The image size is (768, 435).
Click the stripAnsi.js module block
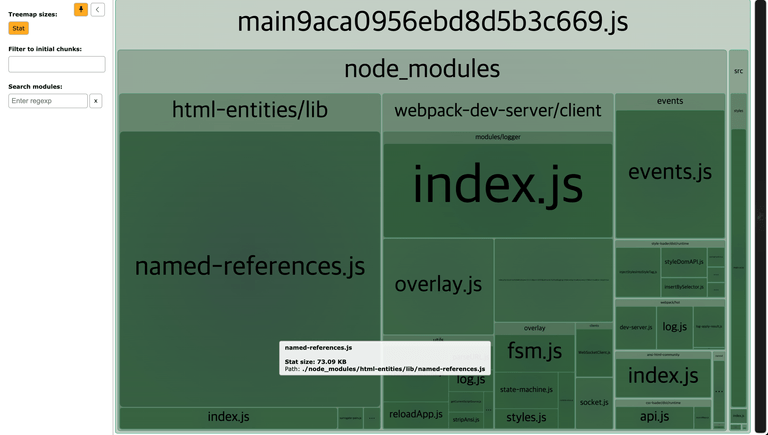(x=466, y=420)
